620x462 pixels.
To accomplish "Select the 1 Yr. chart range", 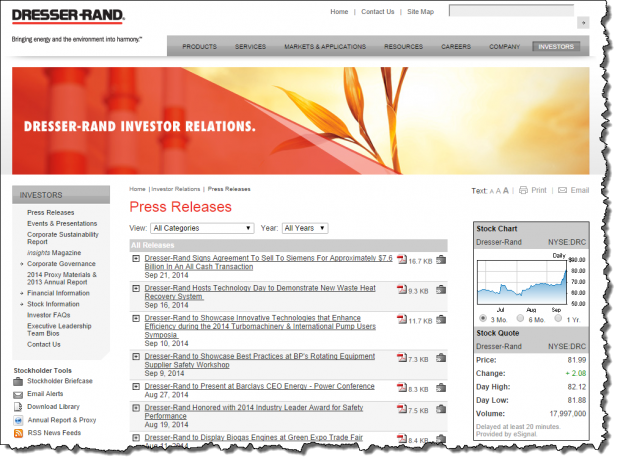I will (x=560, y=319).
